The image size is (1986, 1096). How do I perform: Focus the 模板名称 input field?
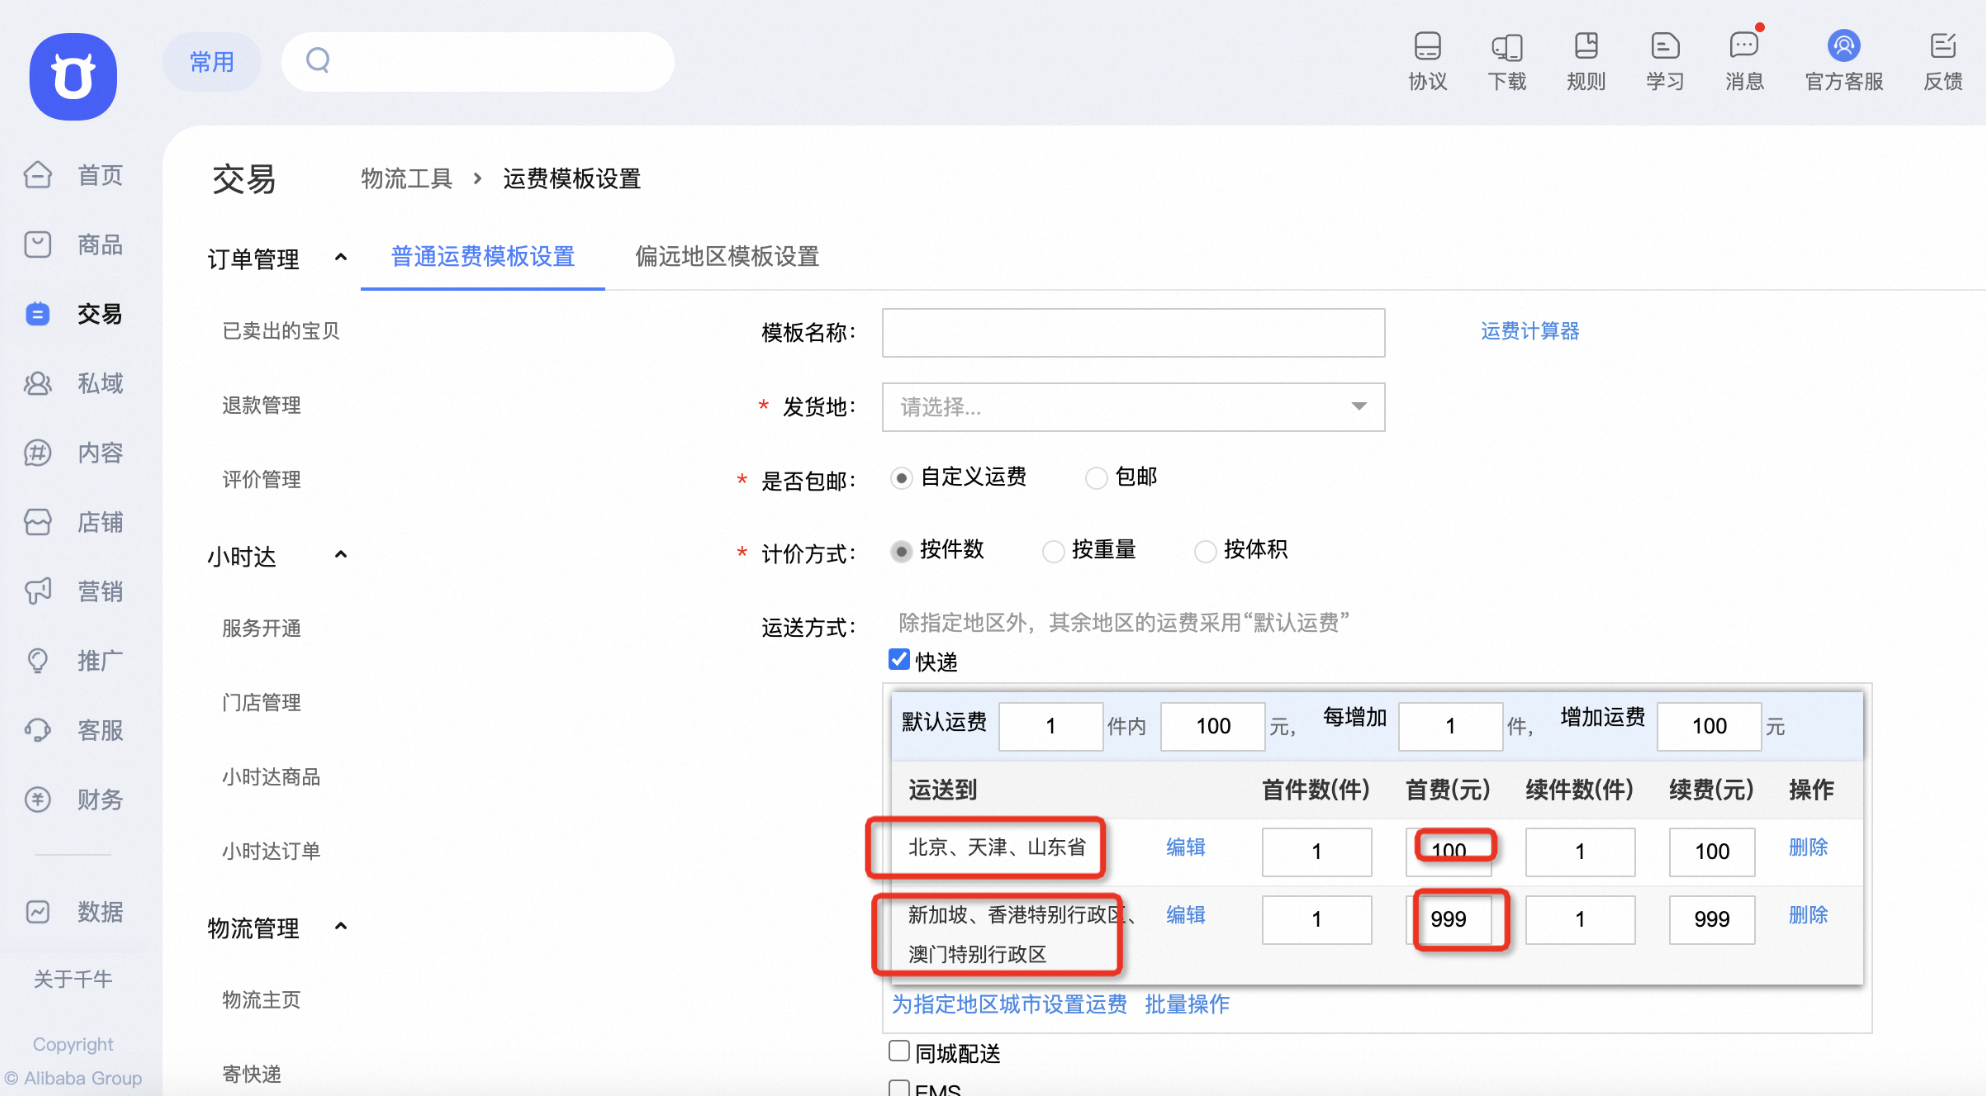click(x=1133, y=333)
